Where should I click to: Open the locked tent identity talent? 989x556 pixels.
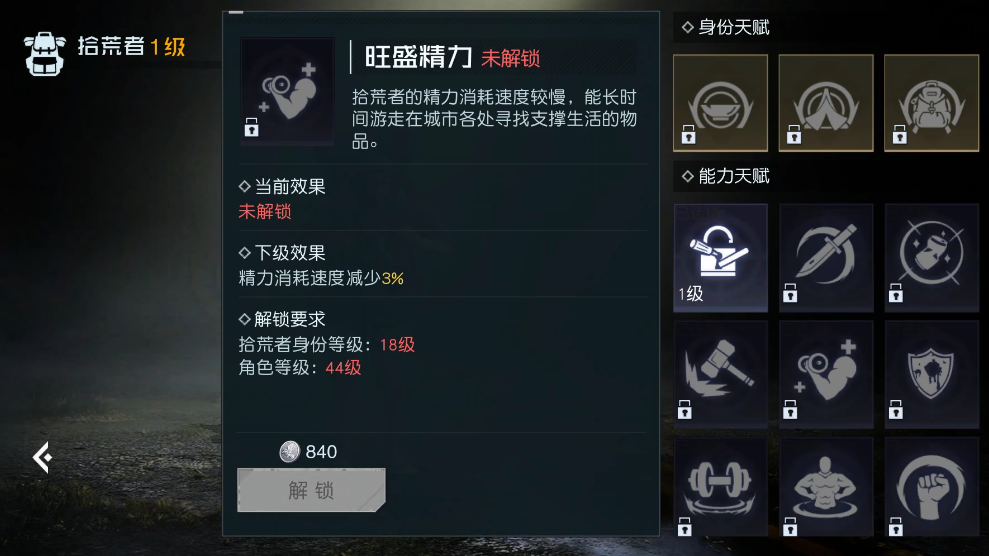826,103
